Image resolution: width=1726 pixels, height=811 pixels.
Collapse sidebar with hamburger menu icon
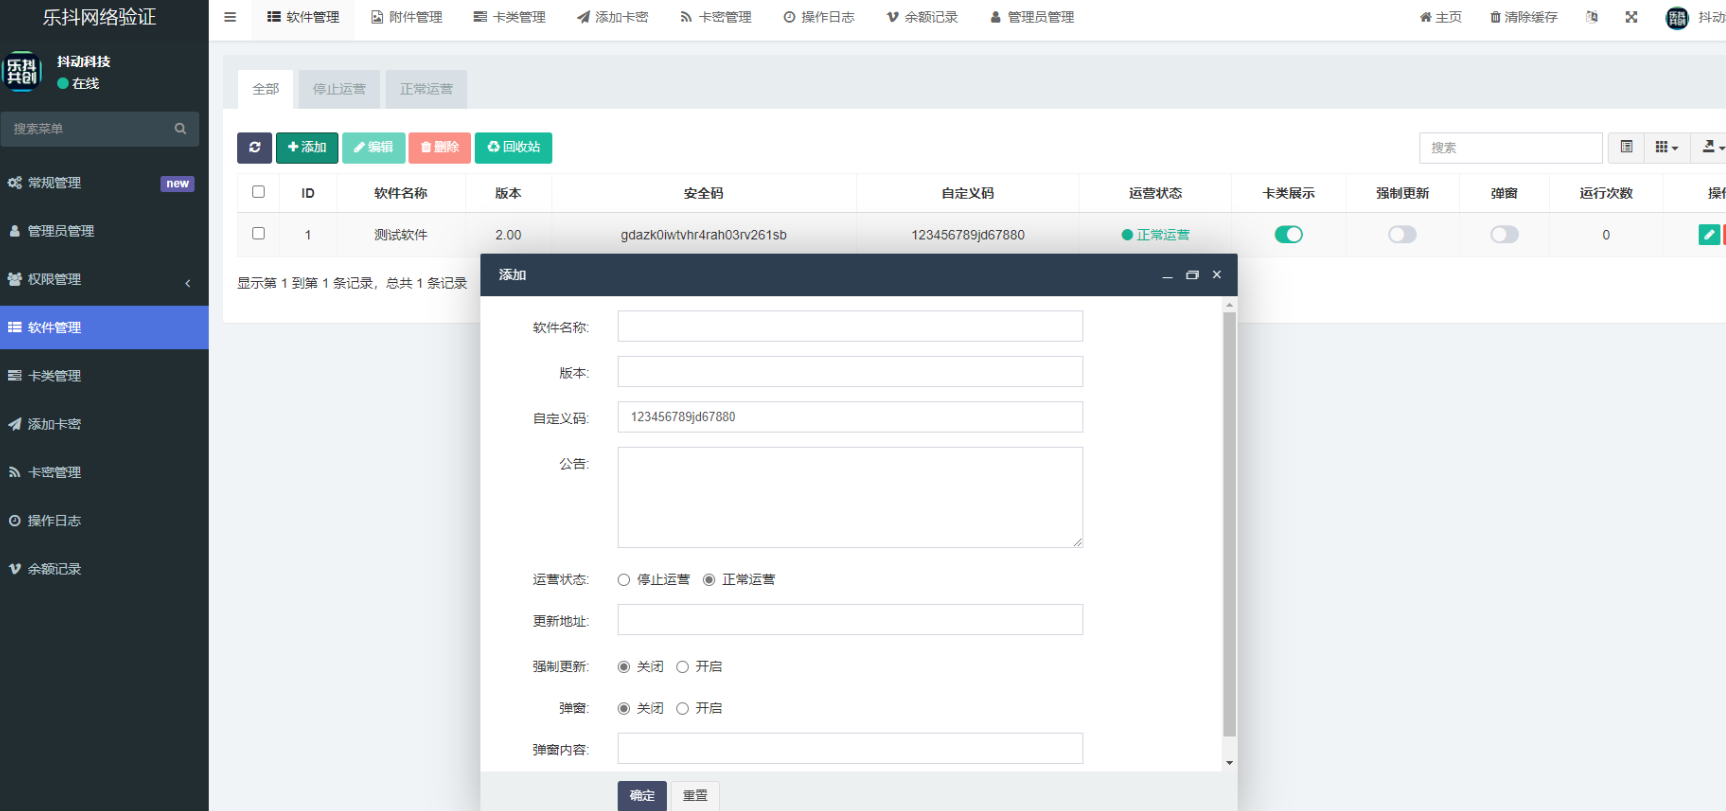point(230,17)
